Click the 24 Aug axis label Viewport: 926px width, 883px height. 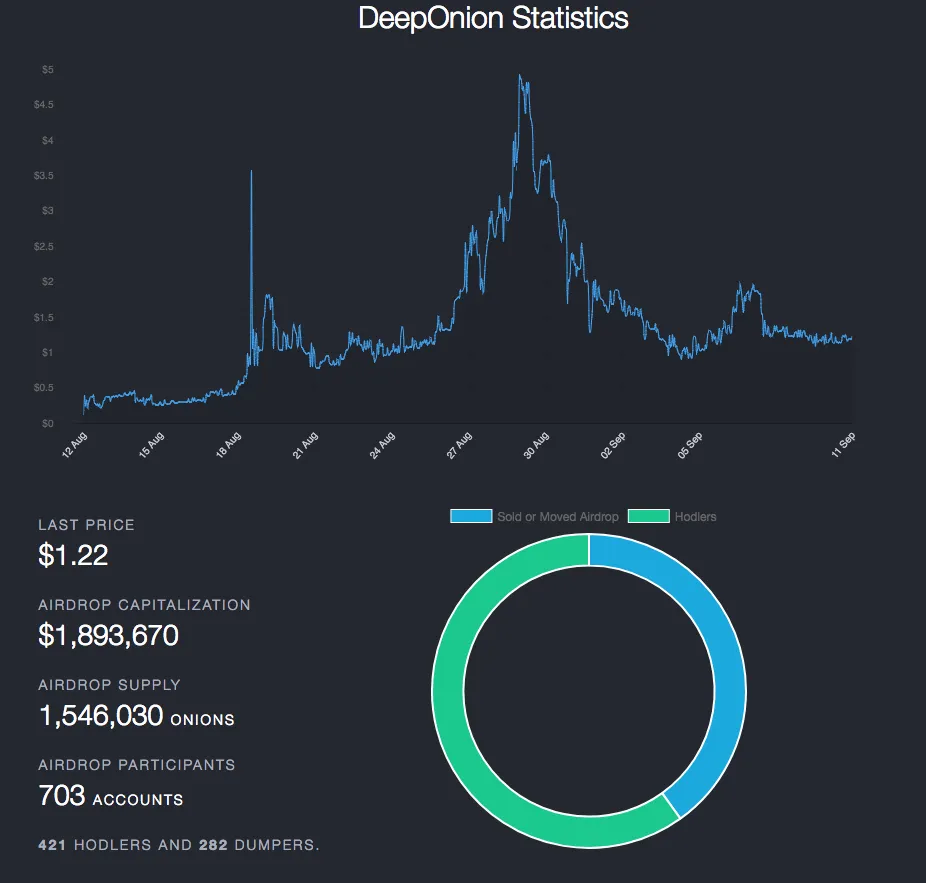(x=382, y=445)
